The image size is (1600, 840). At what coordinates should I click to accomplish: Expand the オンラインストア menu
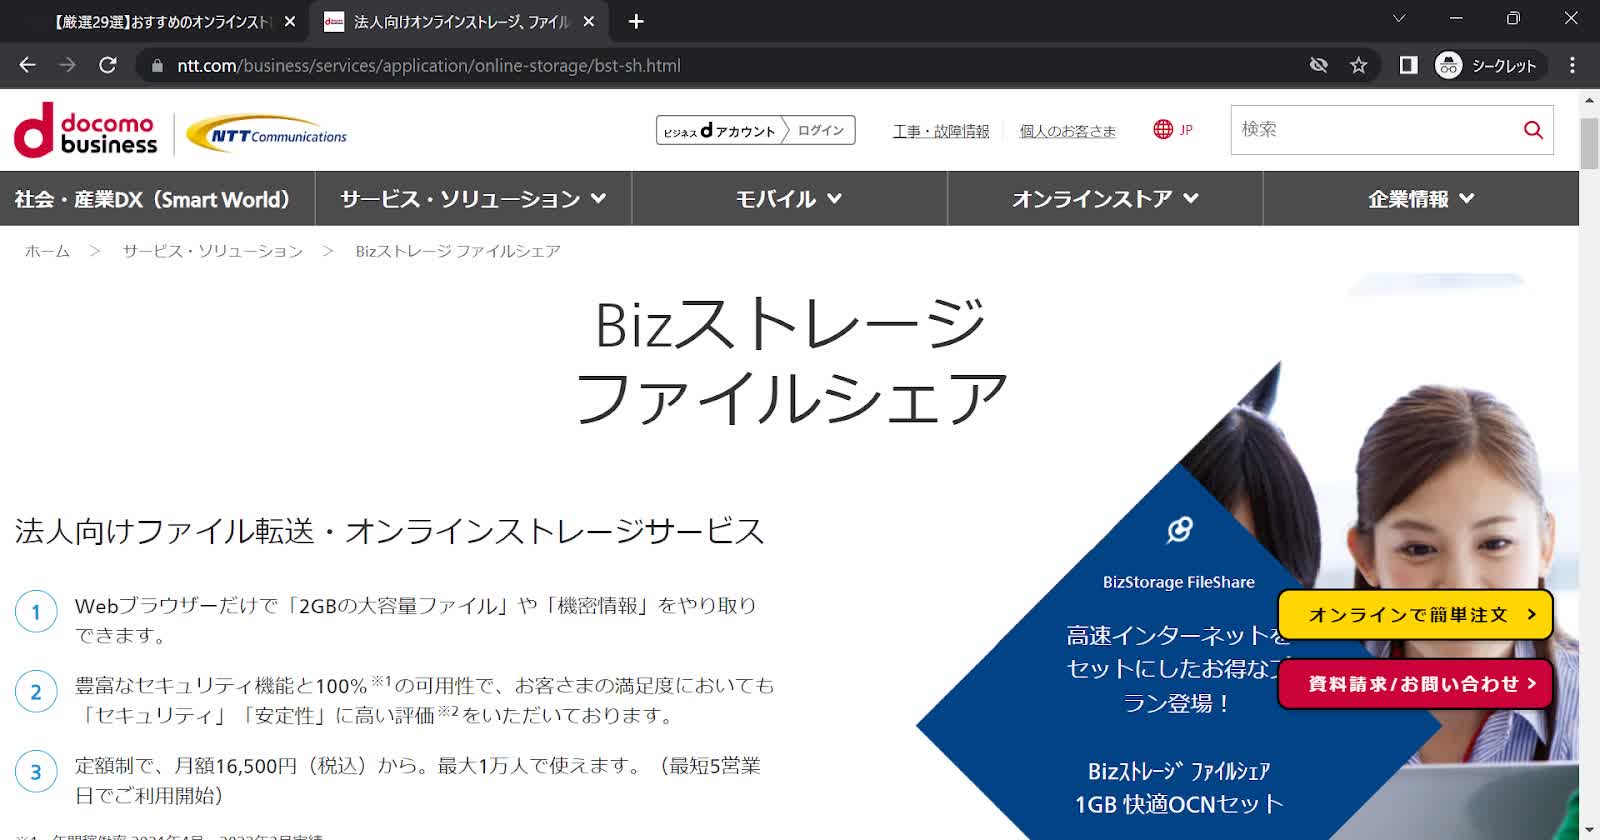1105,199
